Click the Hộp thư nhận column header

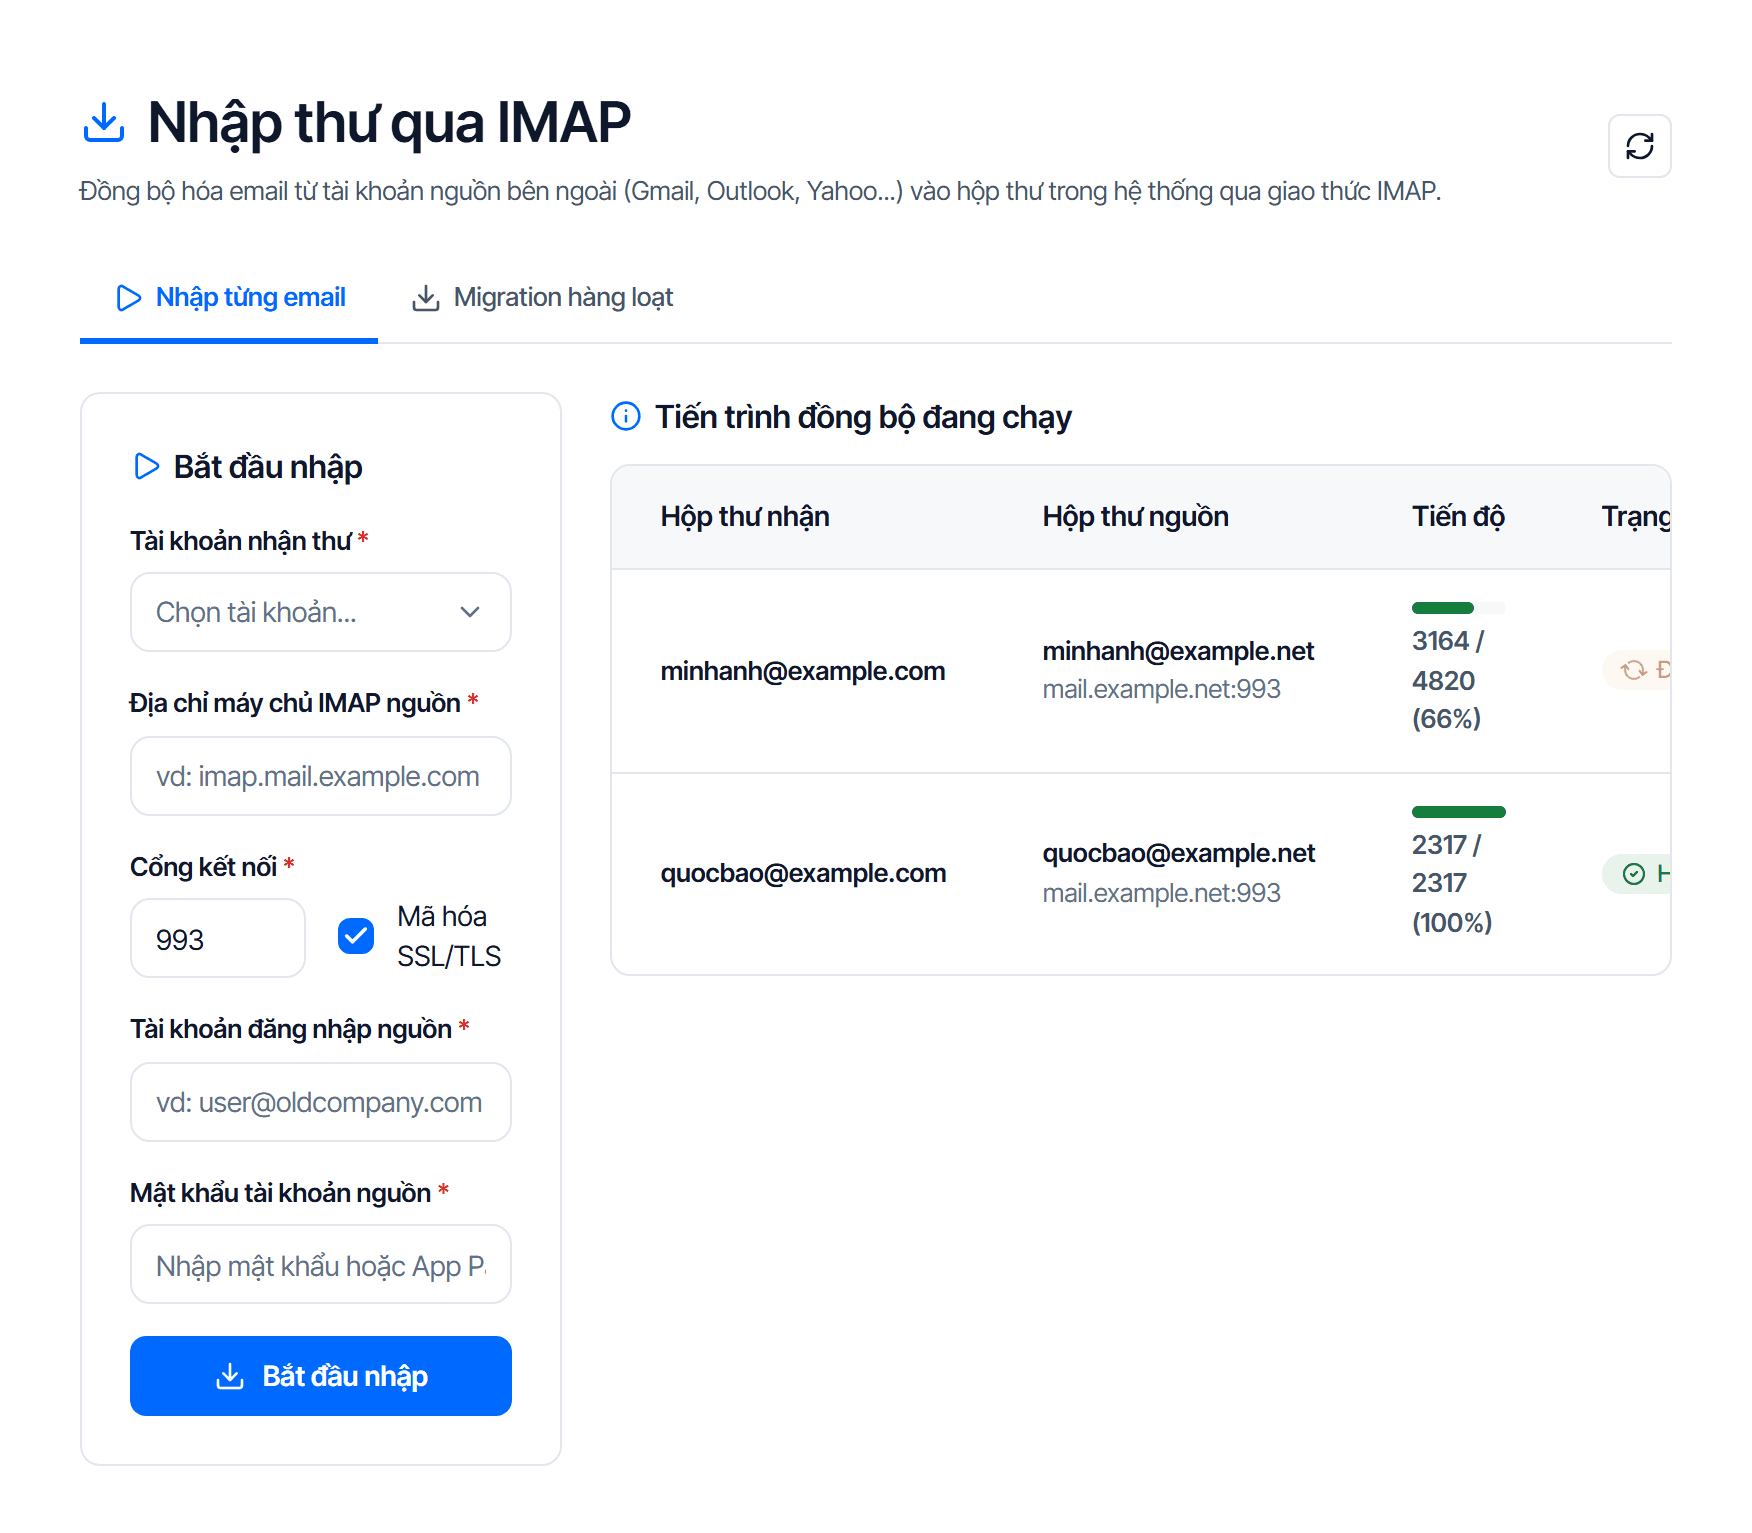coord(745,516)
